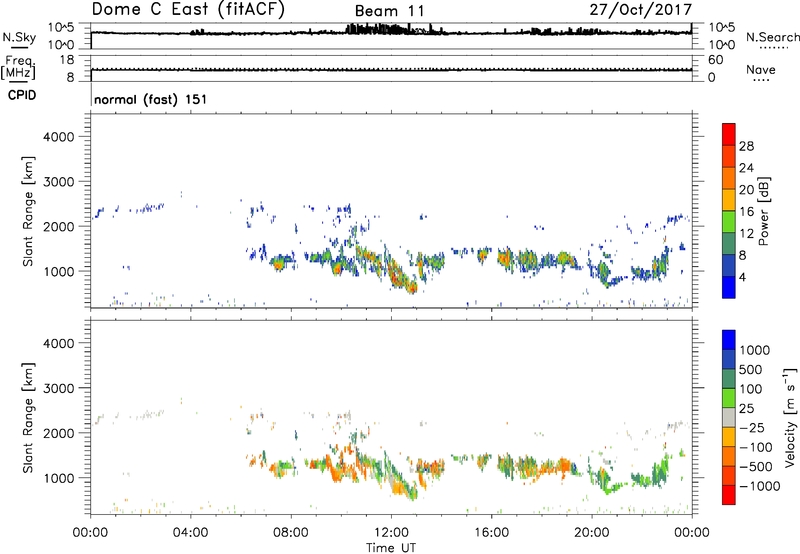Click the "Power [dB]" colorbar title
This screenshot has height=554, width=800.
(764, 211)
